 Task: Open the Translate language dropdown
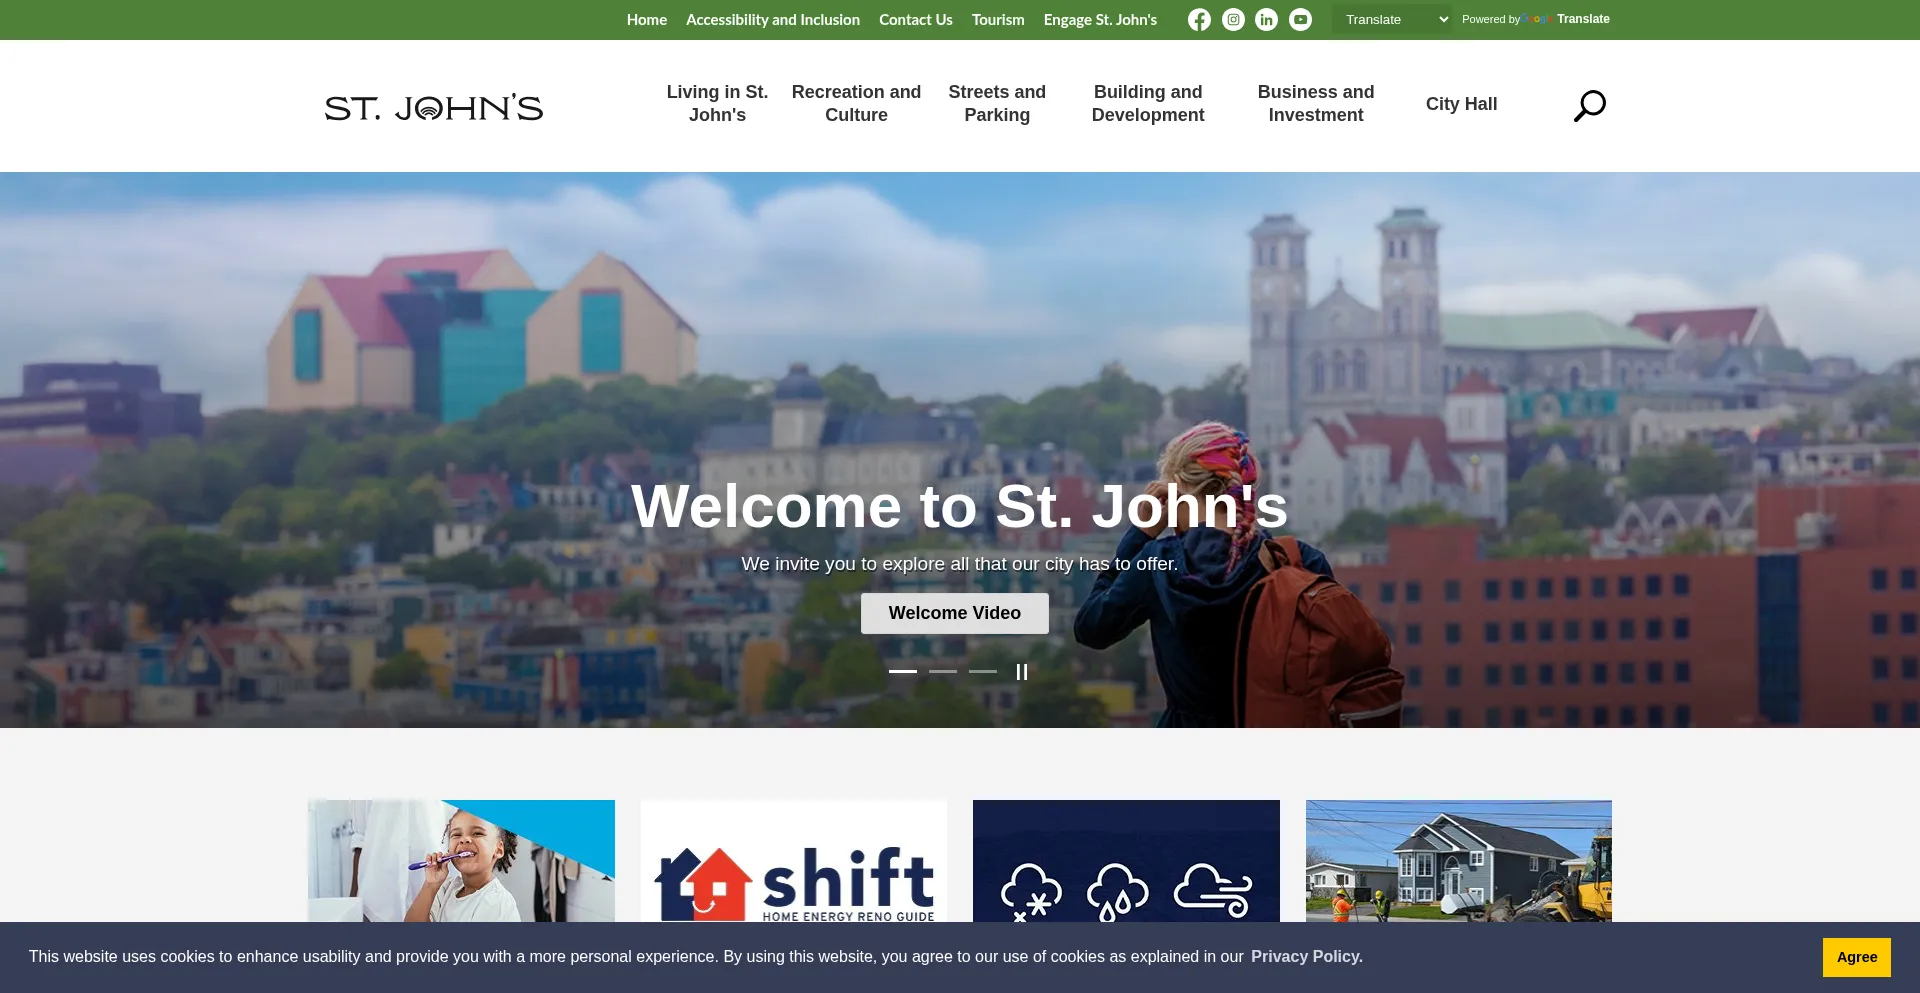click(x=1392, y=19)
